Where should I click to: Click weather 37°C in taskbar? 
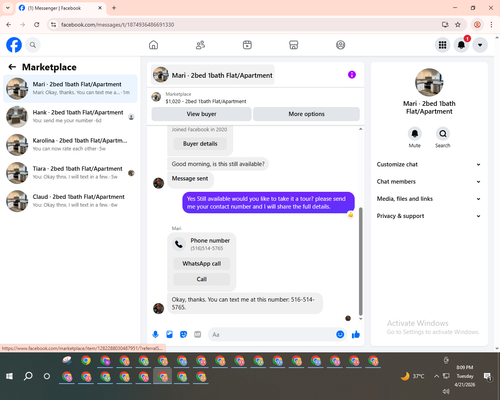[x=413, y=376]
